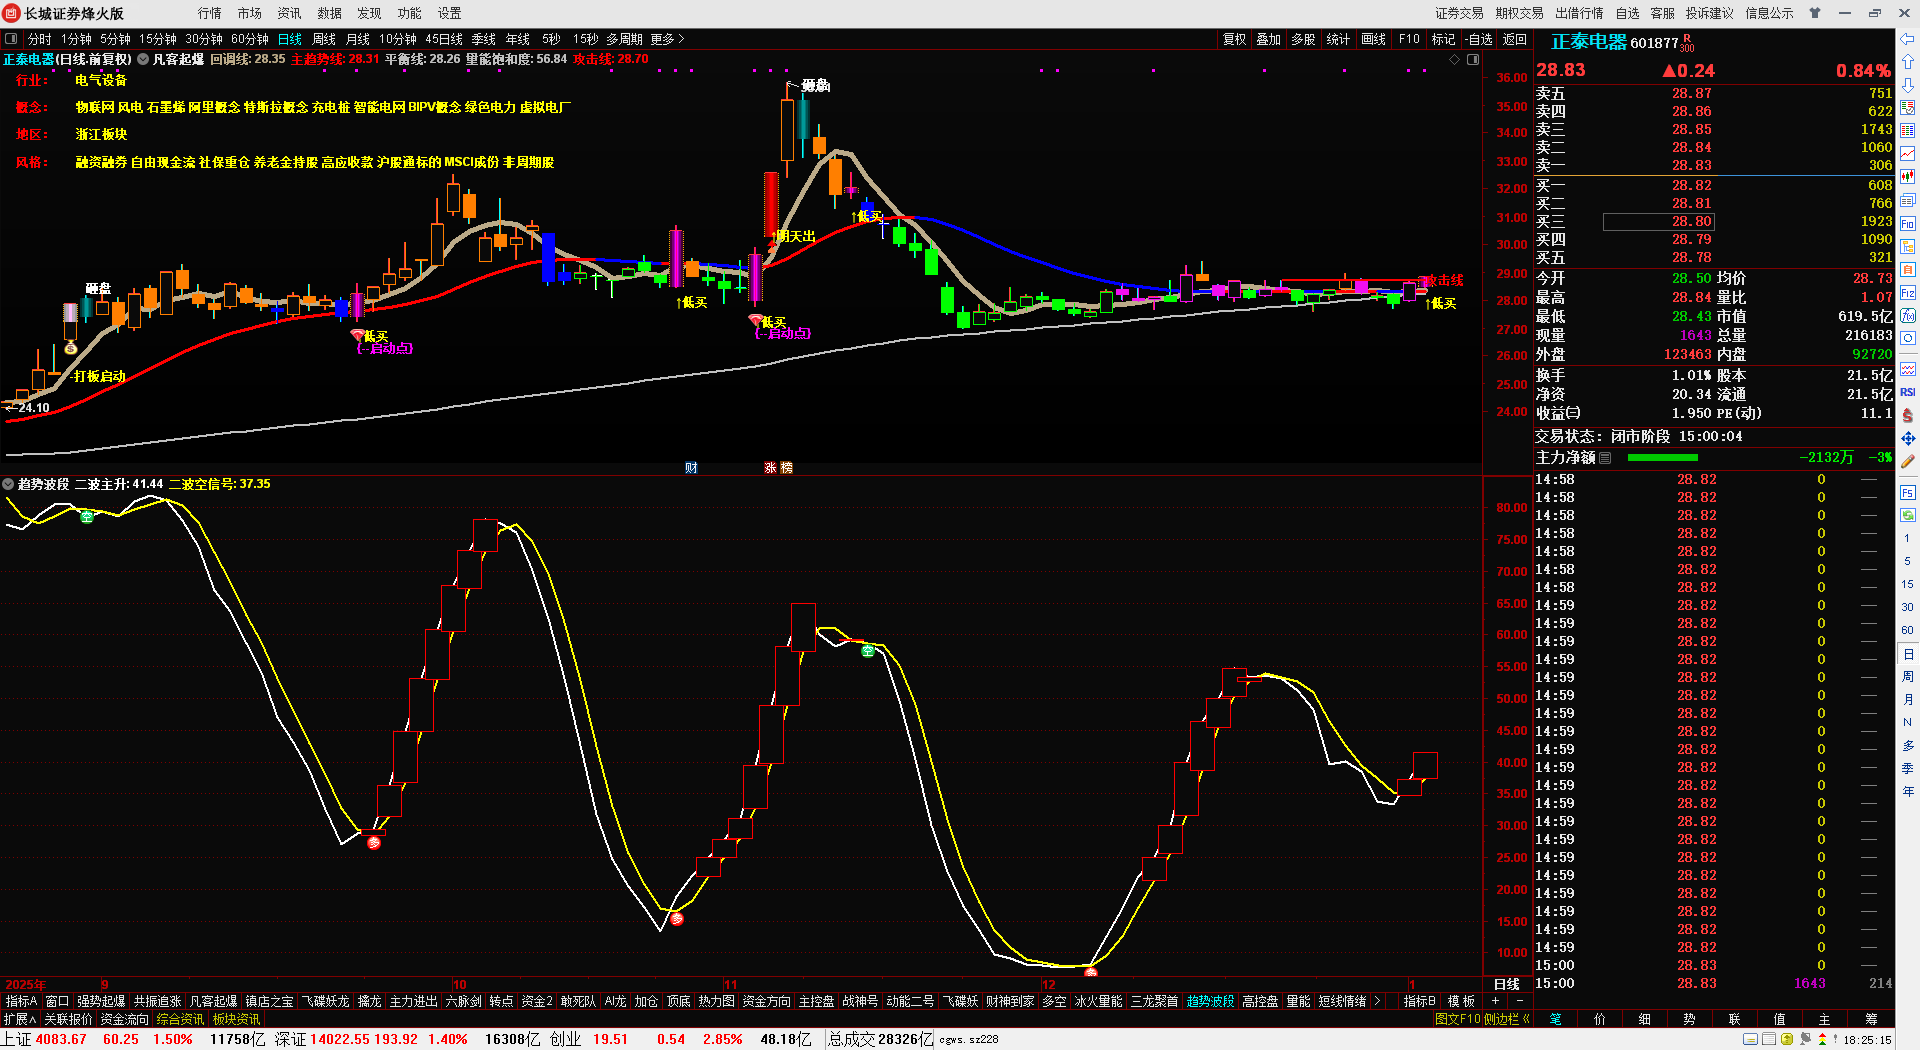Select yearly 年 period in right sidebar
The height and width of the screenshot is (1050, 1920).
coord(1907,792)
